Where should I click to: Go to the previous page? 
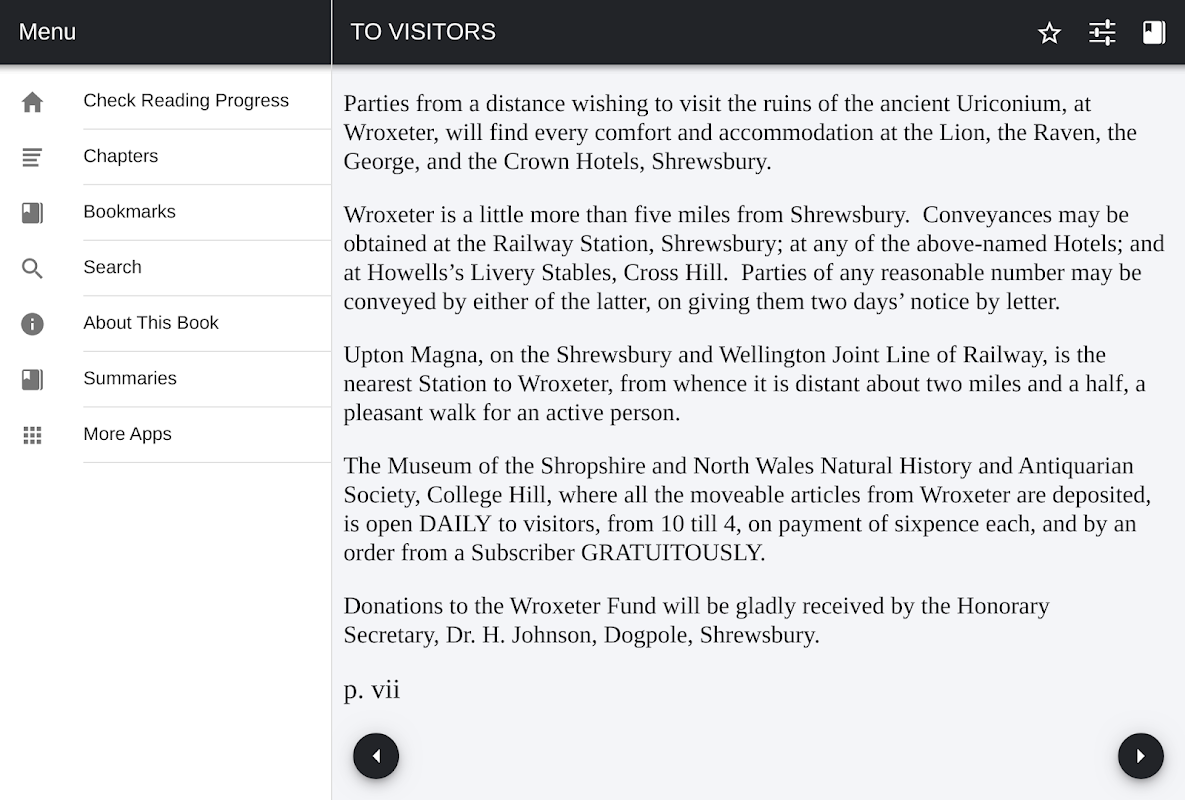376,756
